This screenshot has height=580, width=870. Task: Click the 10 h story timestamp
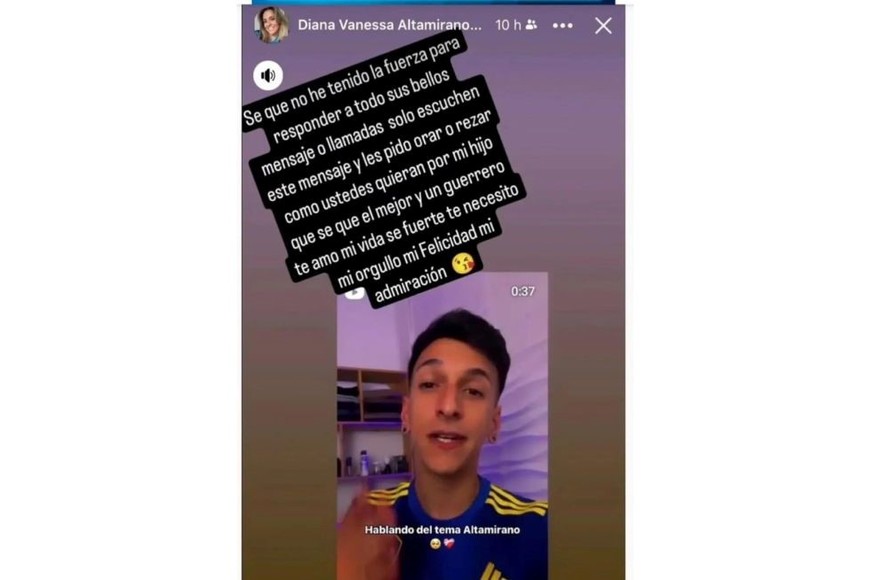pyautogui.click(x=508, y=25)
